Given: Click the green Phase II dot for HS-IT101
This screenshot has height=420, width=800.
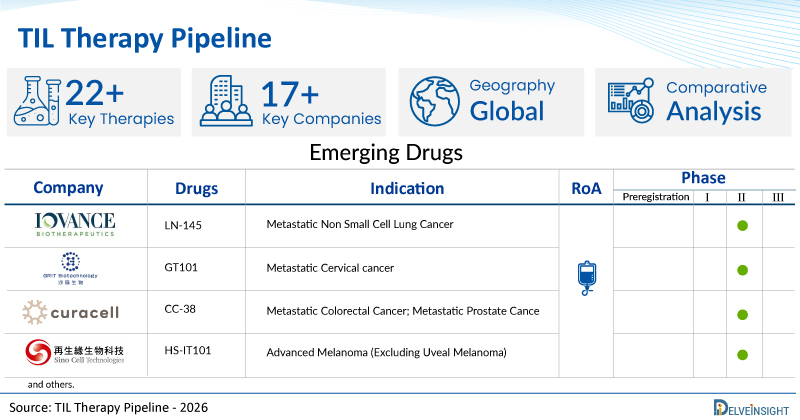Looking at the screenshot, I should pos(742,355).
